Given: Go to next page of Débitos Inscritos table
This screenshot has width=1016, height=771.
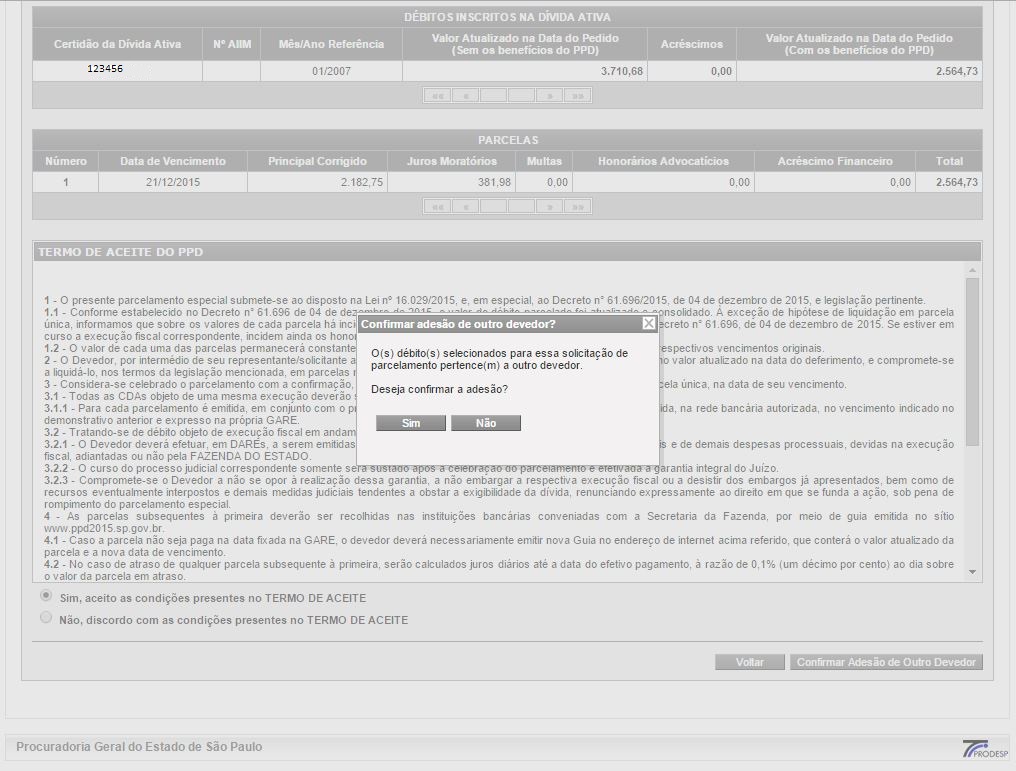Looking at the screenshot, I should [x=549, y=95].
